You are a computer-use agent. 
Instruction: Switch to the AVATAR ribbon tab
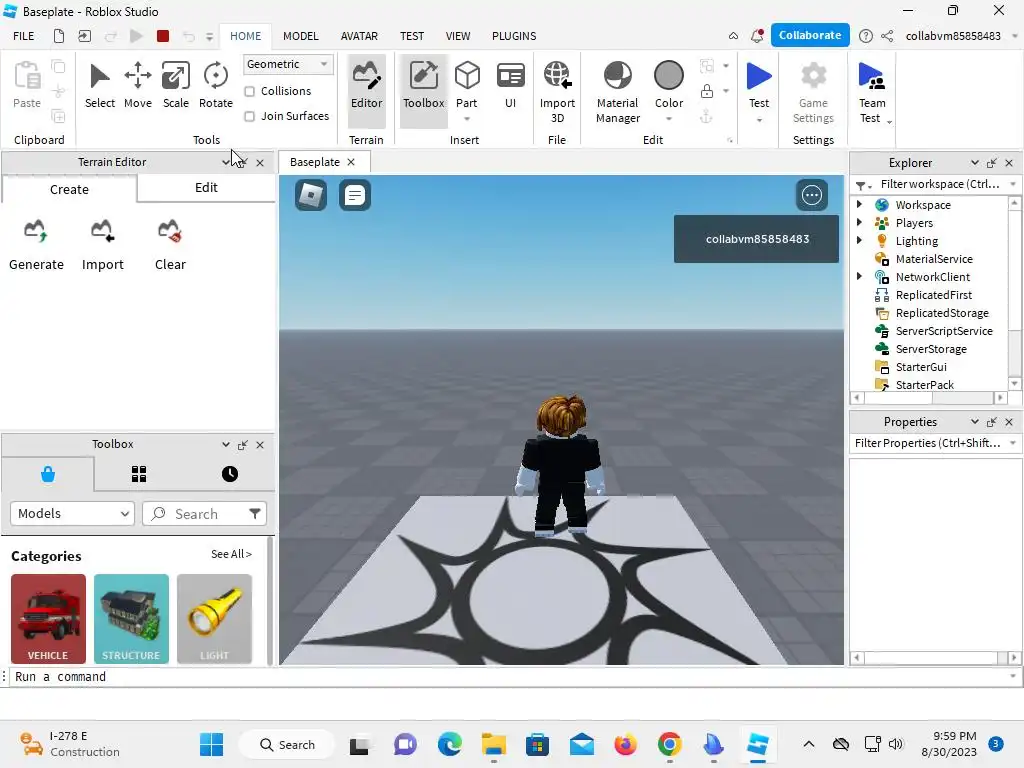coord(359,36)
